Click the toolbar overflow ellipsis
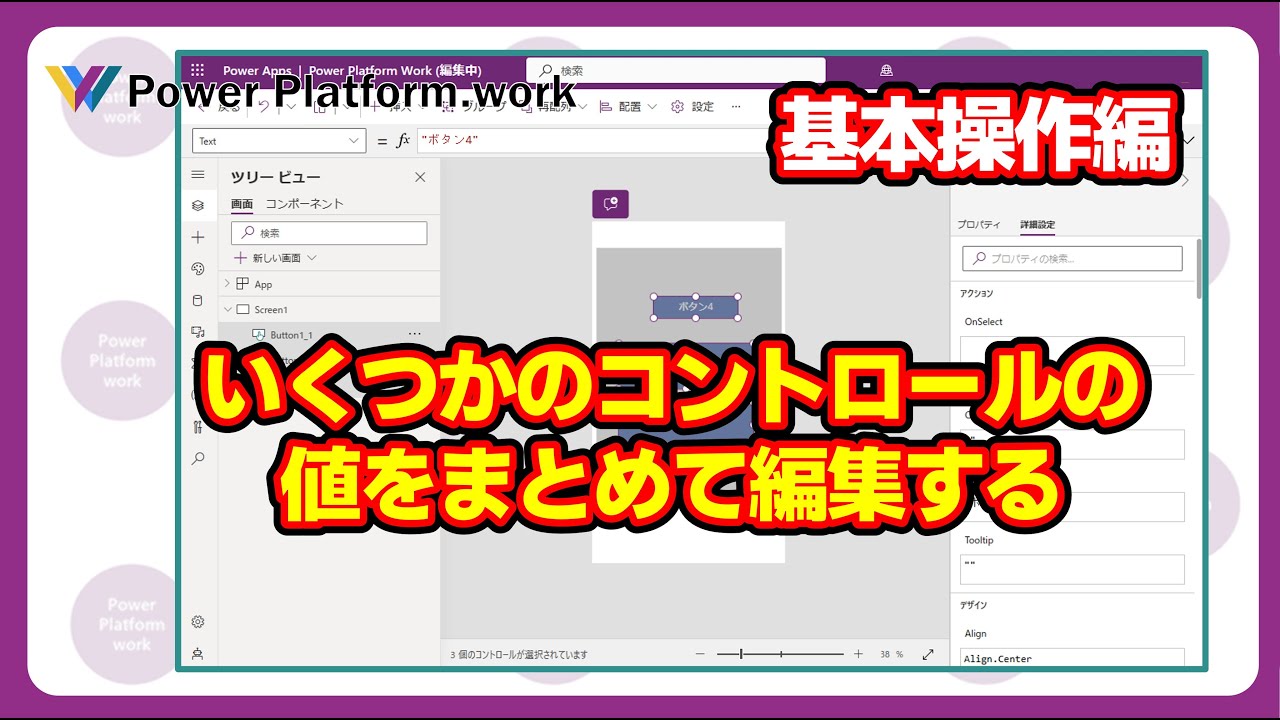1280x720 pixels. pyautogui.click(x=737, y=107)
